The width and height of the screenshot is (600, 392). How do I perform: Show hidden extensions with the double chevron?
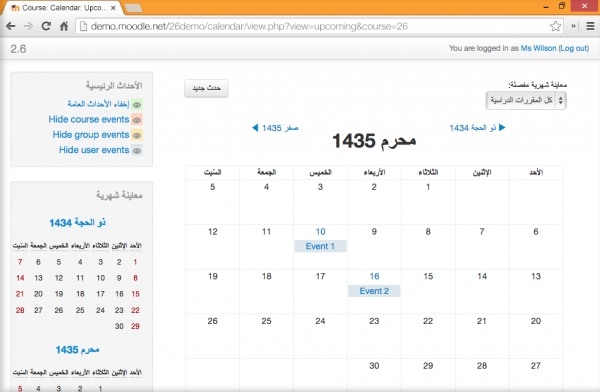click(574, 26)
